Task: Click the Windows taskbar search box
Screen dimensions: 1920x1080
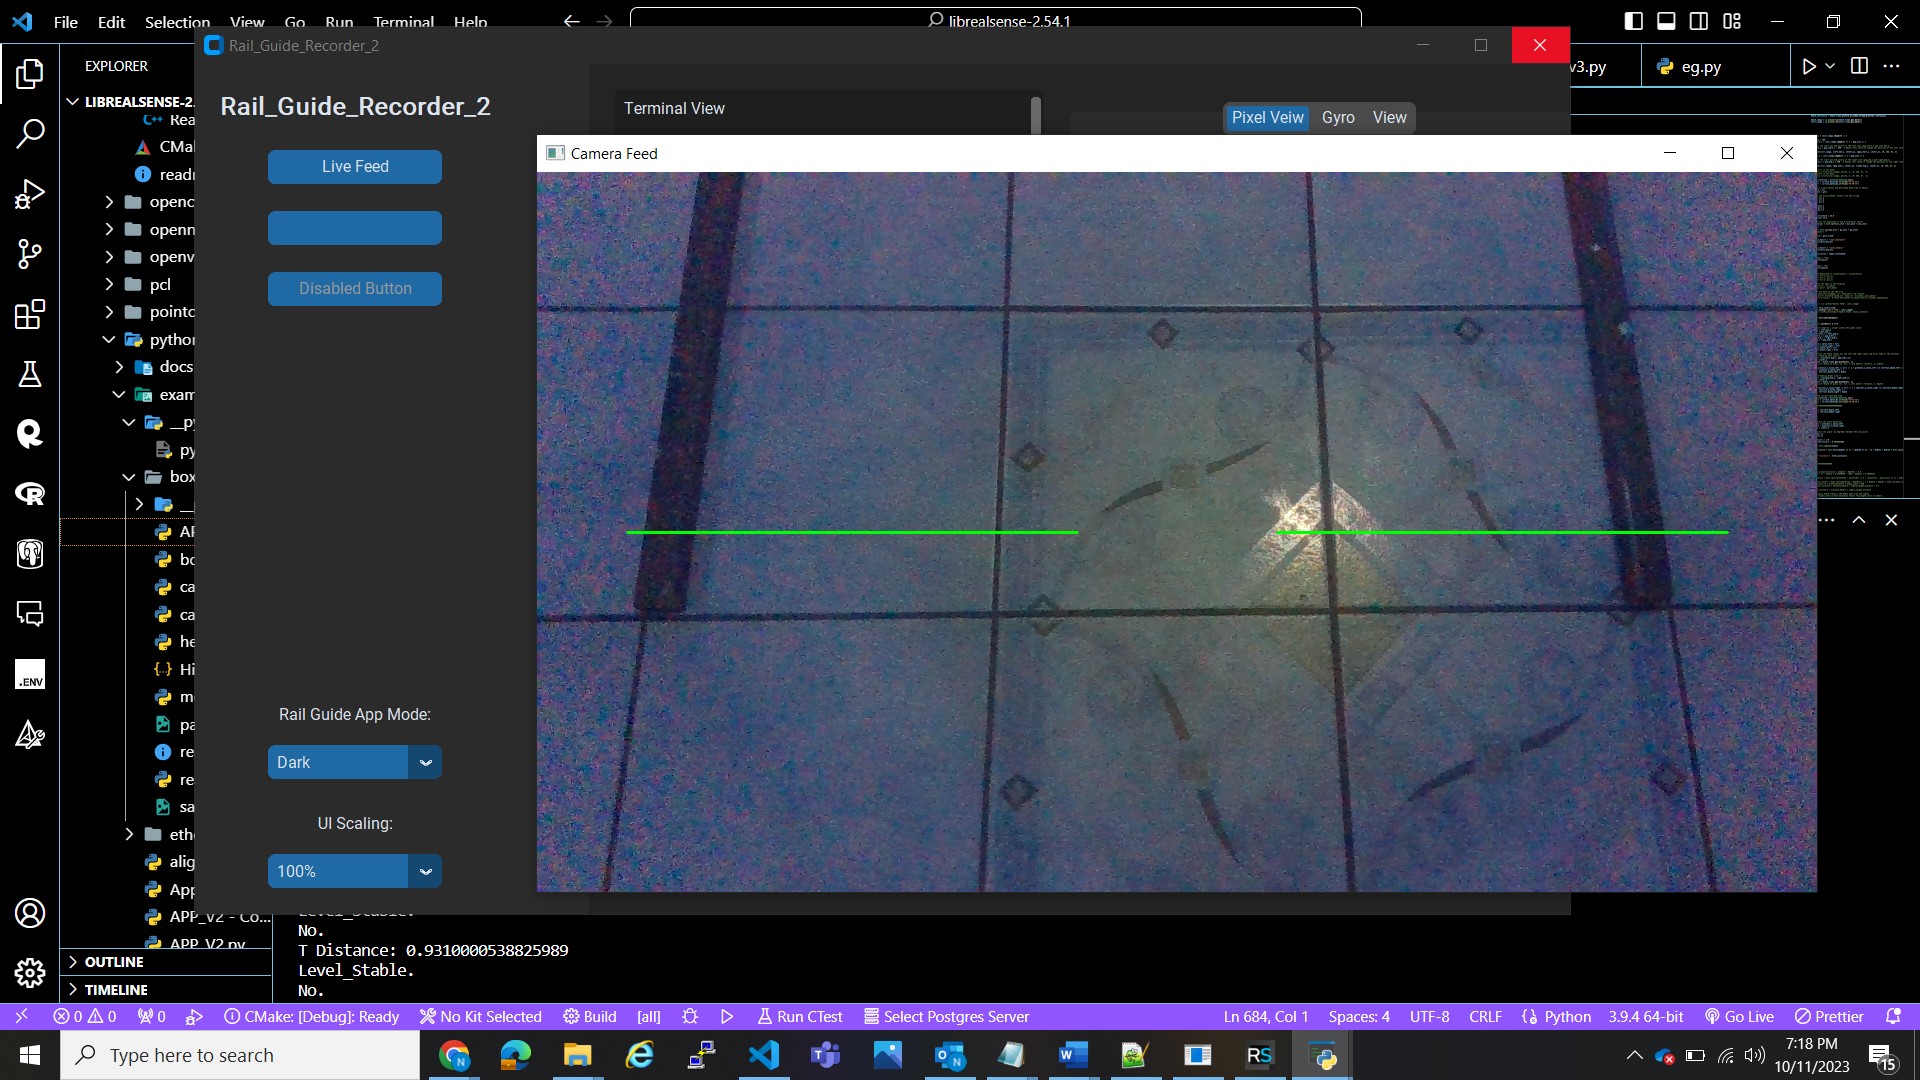Action: [x=240, y=1055]
